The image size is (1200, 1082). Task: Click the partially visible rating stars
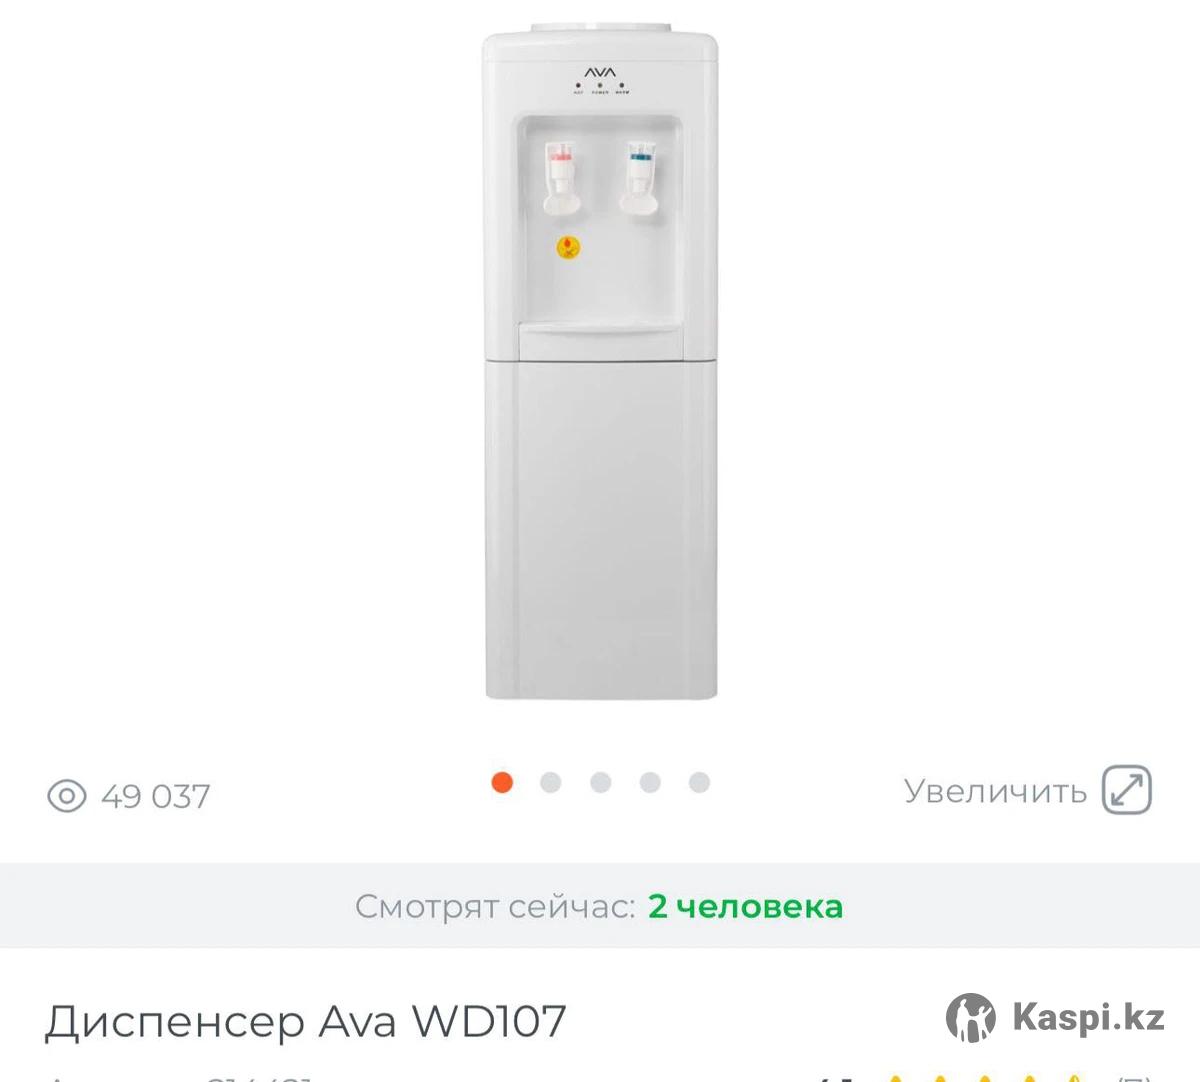[x=984, y=1077]
